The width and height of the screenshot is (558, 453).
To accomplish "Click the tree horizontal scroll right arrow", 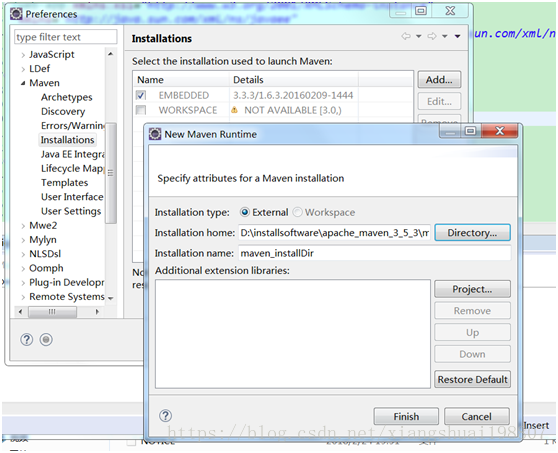I will click(97, 312).
